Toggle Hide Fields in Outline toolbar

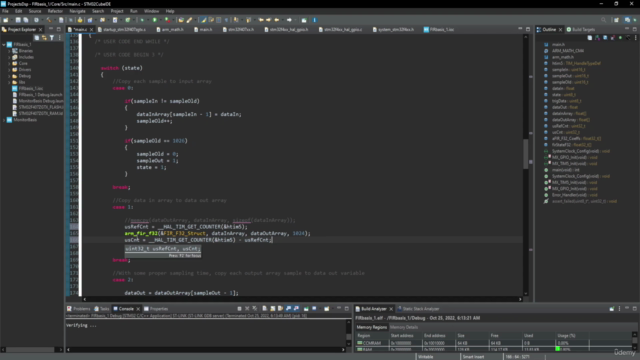tap(605, 38)
